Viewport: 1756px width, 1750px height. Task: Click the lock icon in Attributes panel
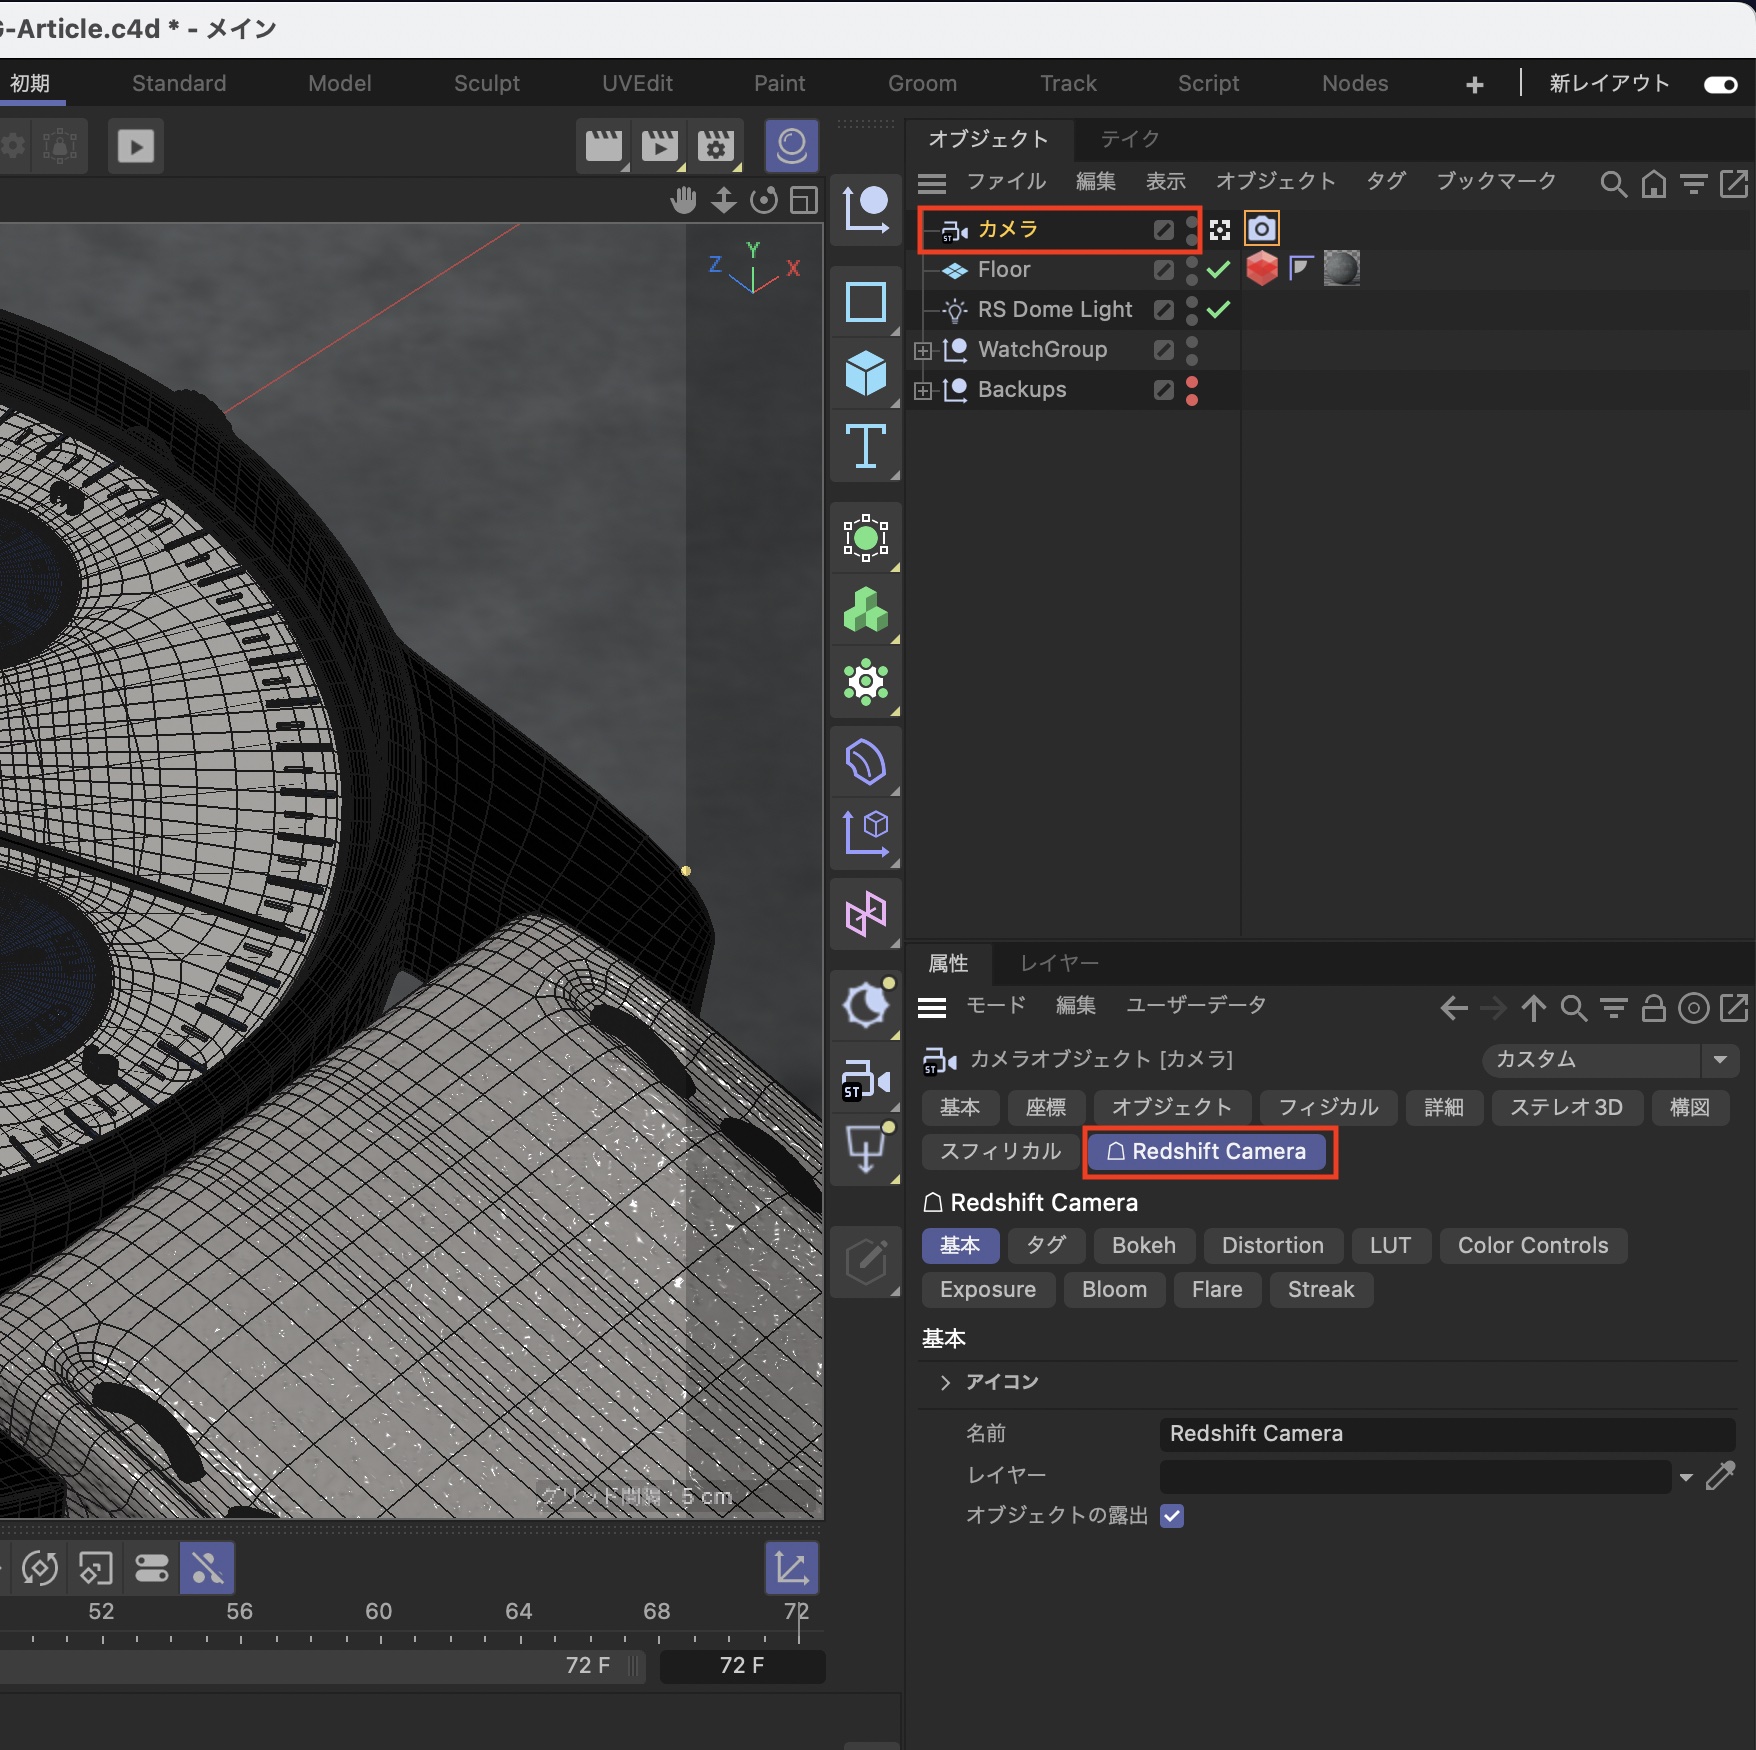pyautogui.click(x=1653, y=1008)
